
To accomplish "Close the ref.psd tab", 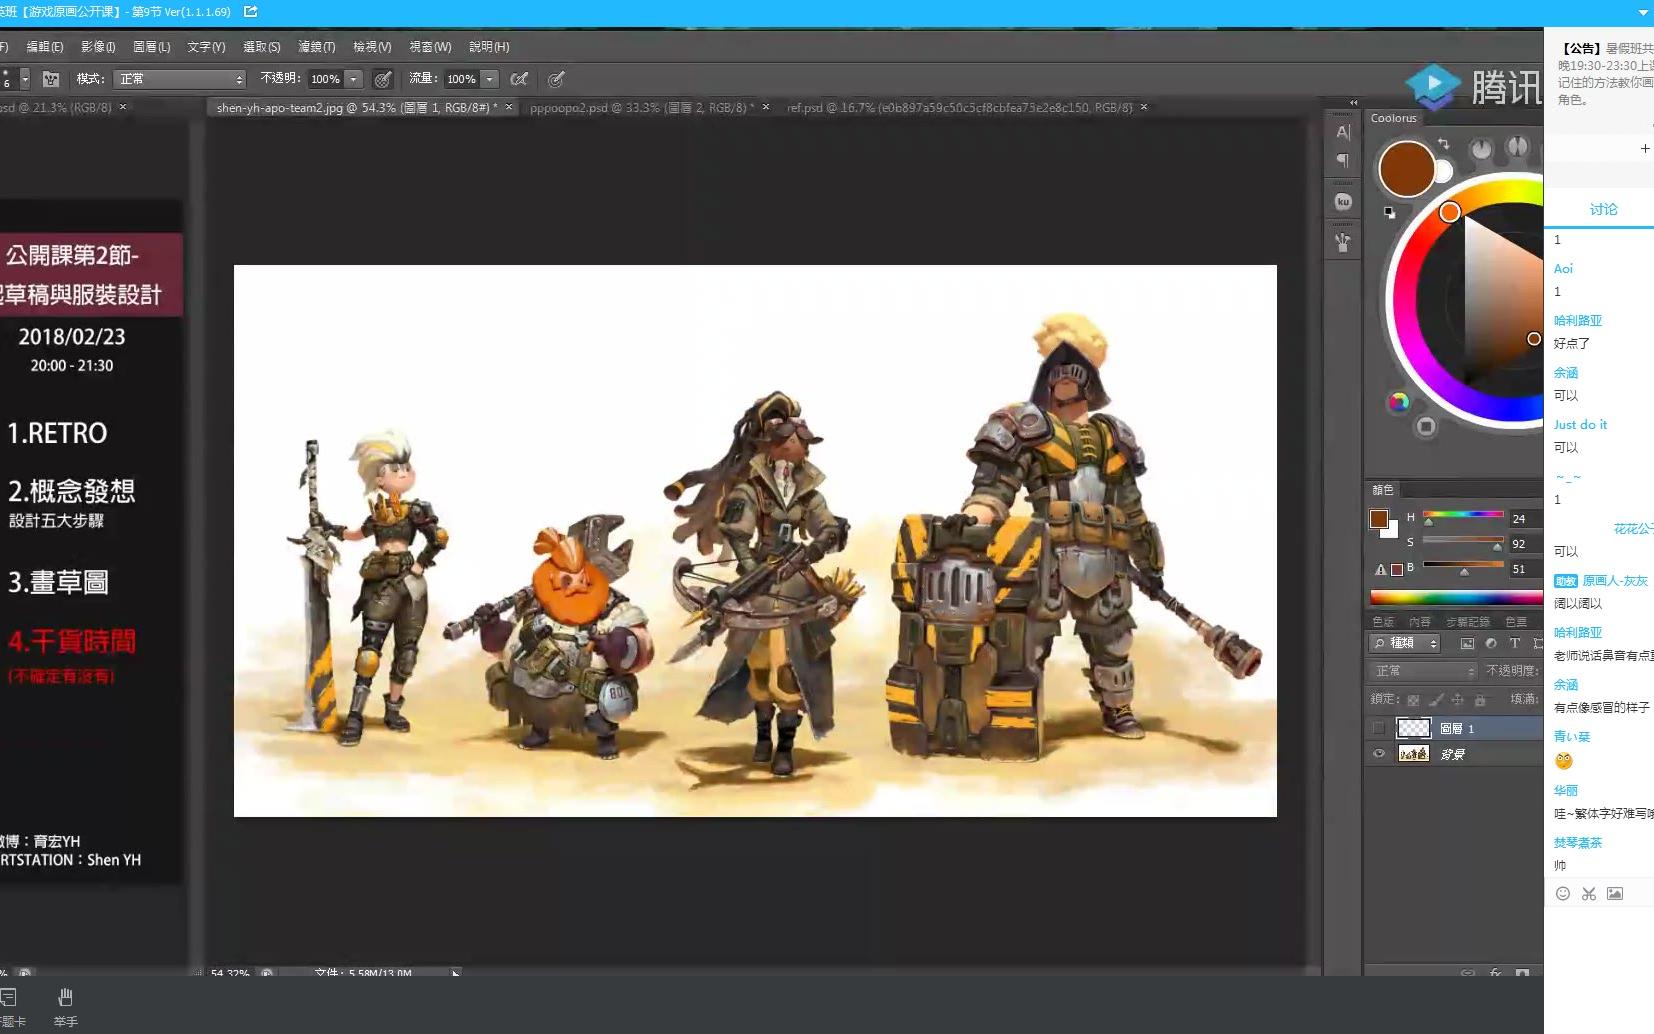I will point(1144,106).
